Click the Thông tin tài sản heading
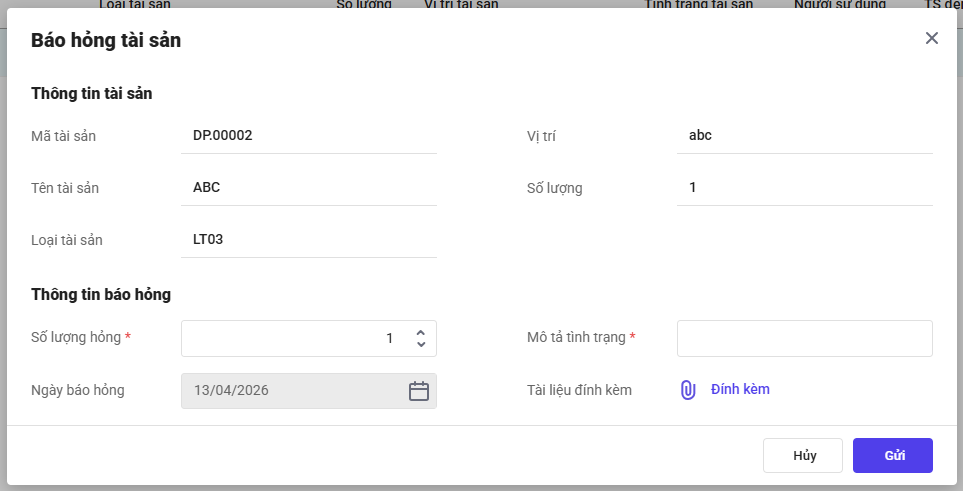The width and height of the screenshot is (963, 491). [x=92, y=93]
